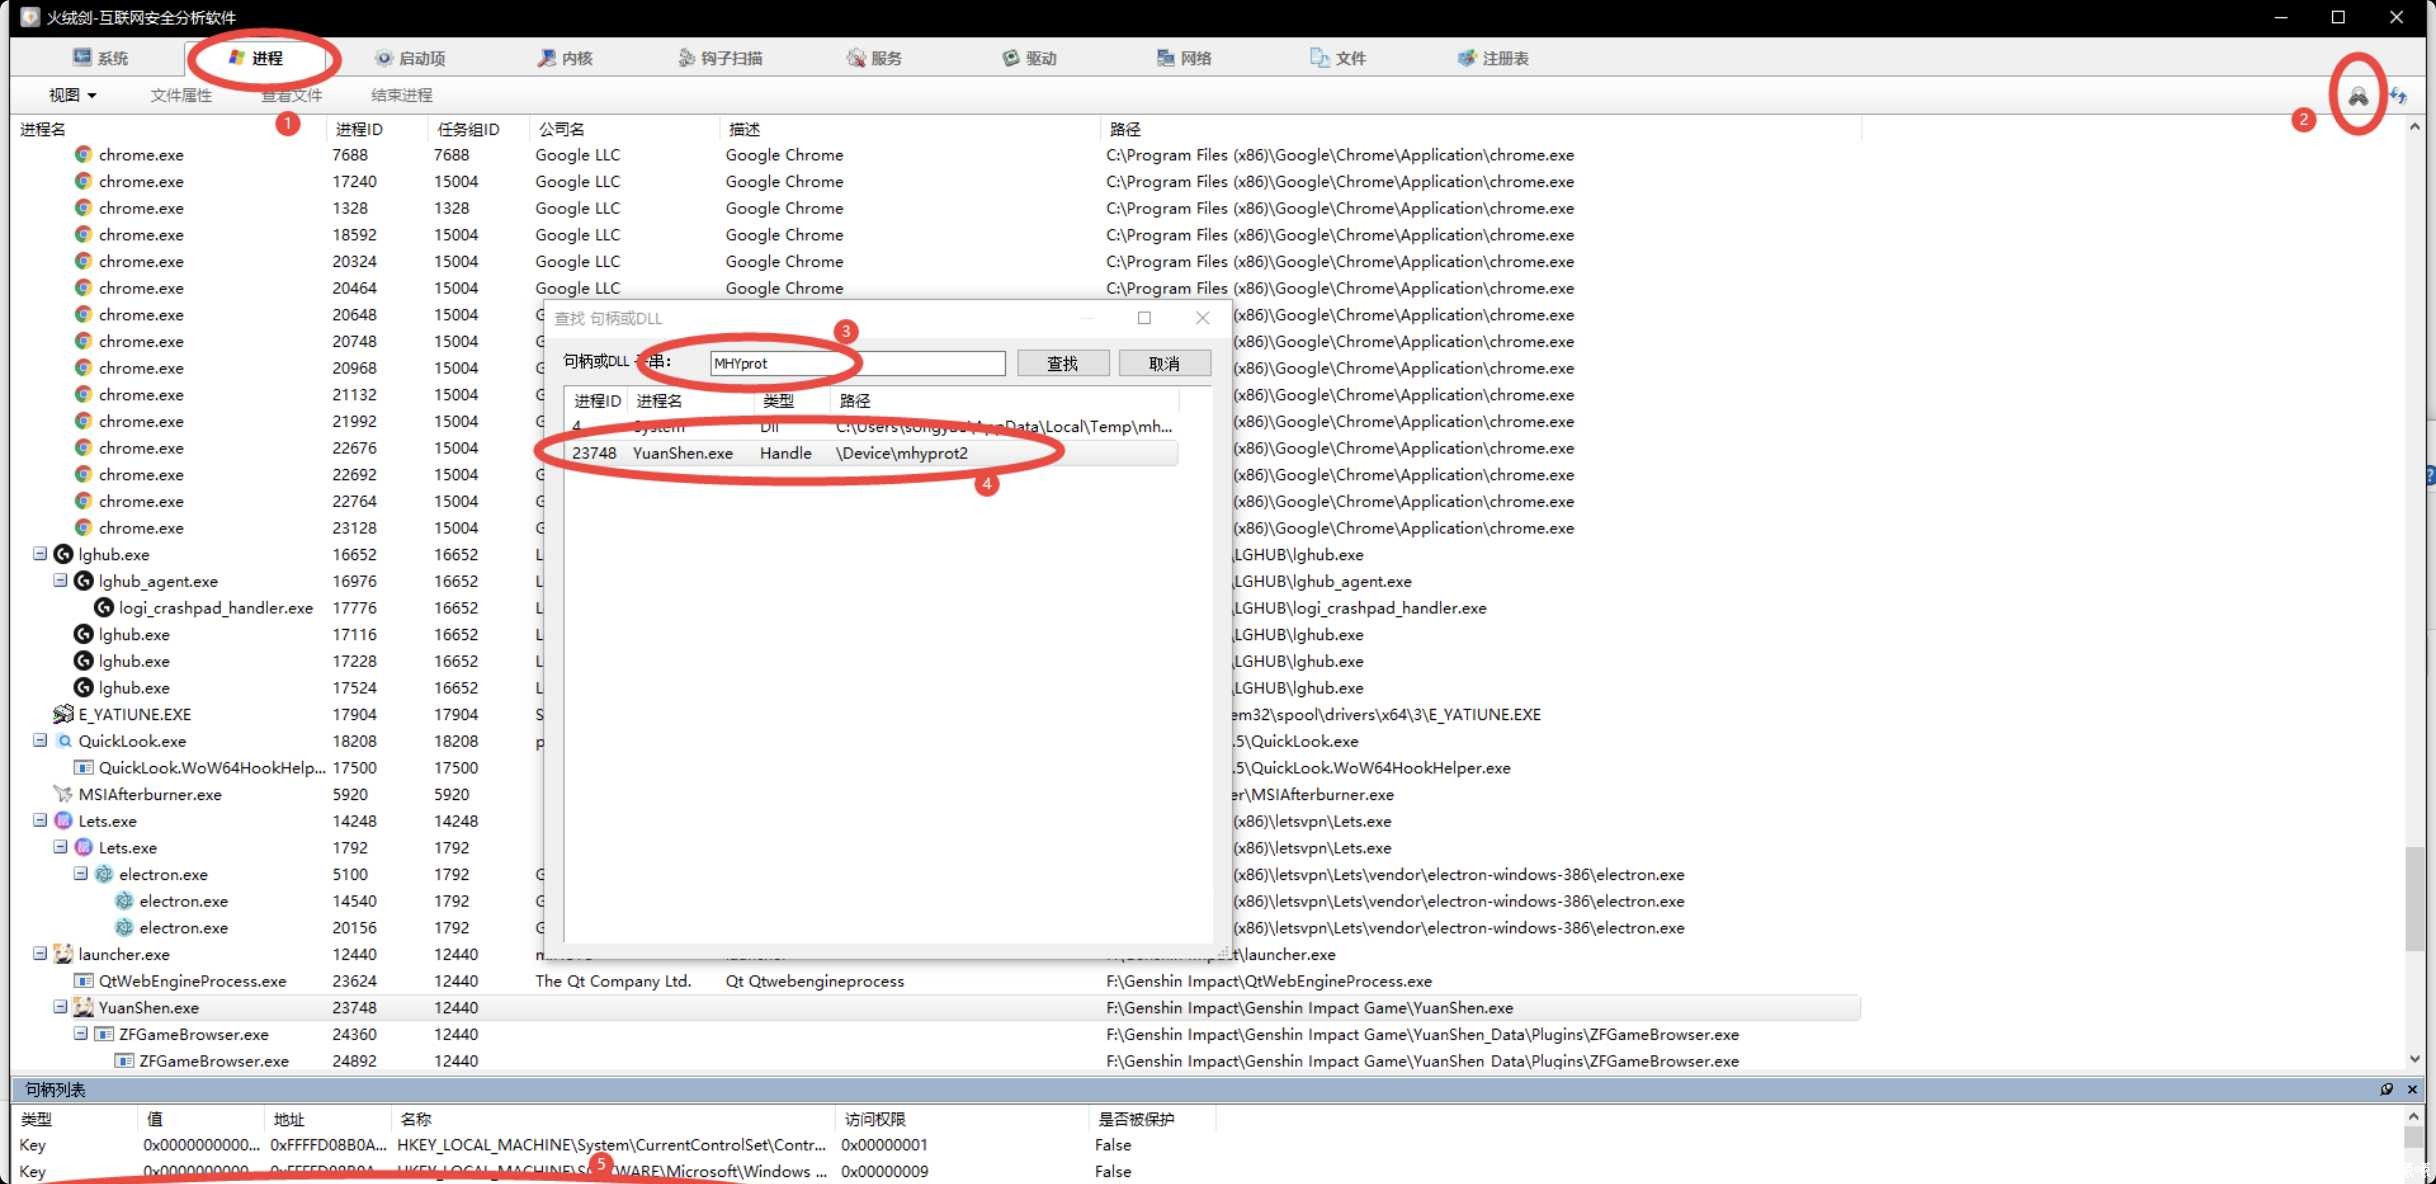
Task: Click the 文件属性 toolbar button
Action: pyautogui.click(x=181, y=95)
